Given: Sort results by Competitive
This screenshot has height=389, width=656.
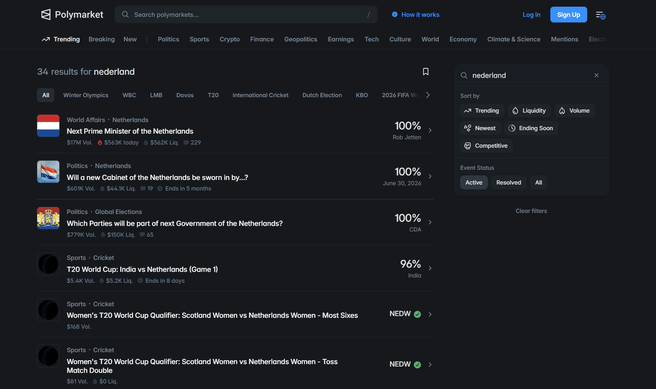Looking at the screenshot, I should click(x=486, y=146).
